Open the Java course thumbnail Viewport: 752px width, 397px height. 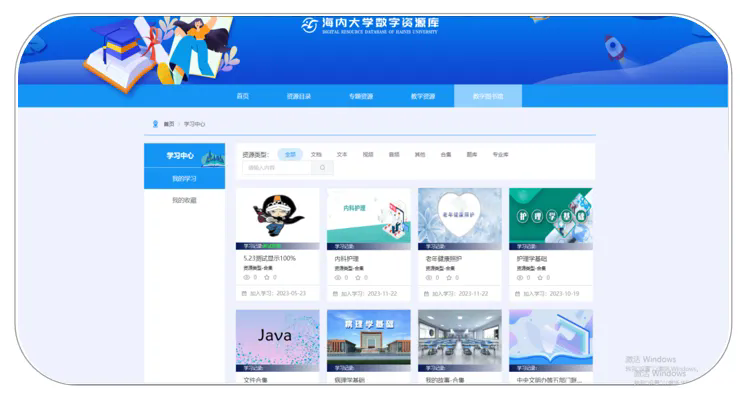(277, 340)
